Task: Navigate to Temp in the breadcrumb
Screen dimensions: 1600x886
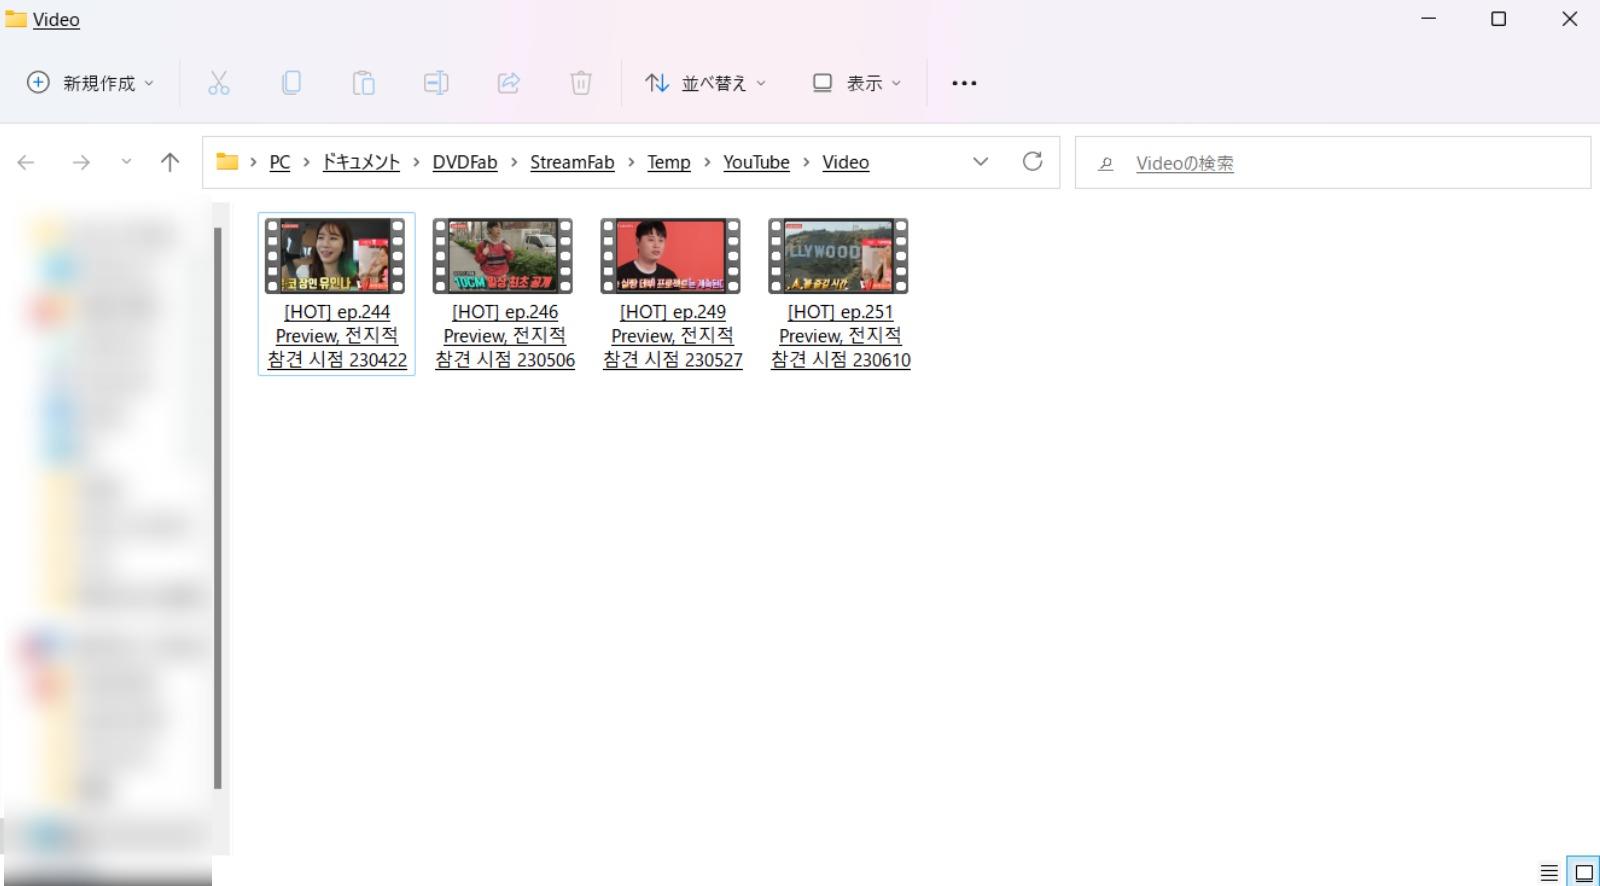Action: pyautogui.click(x=669, y=162)
